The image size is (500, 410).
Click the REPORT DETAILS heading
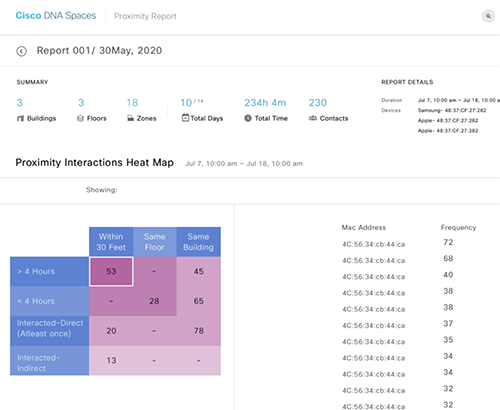407,82
